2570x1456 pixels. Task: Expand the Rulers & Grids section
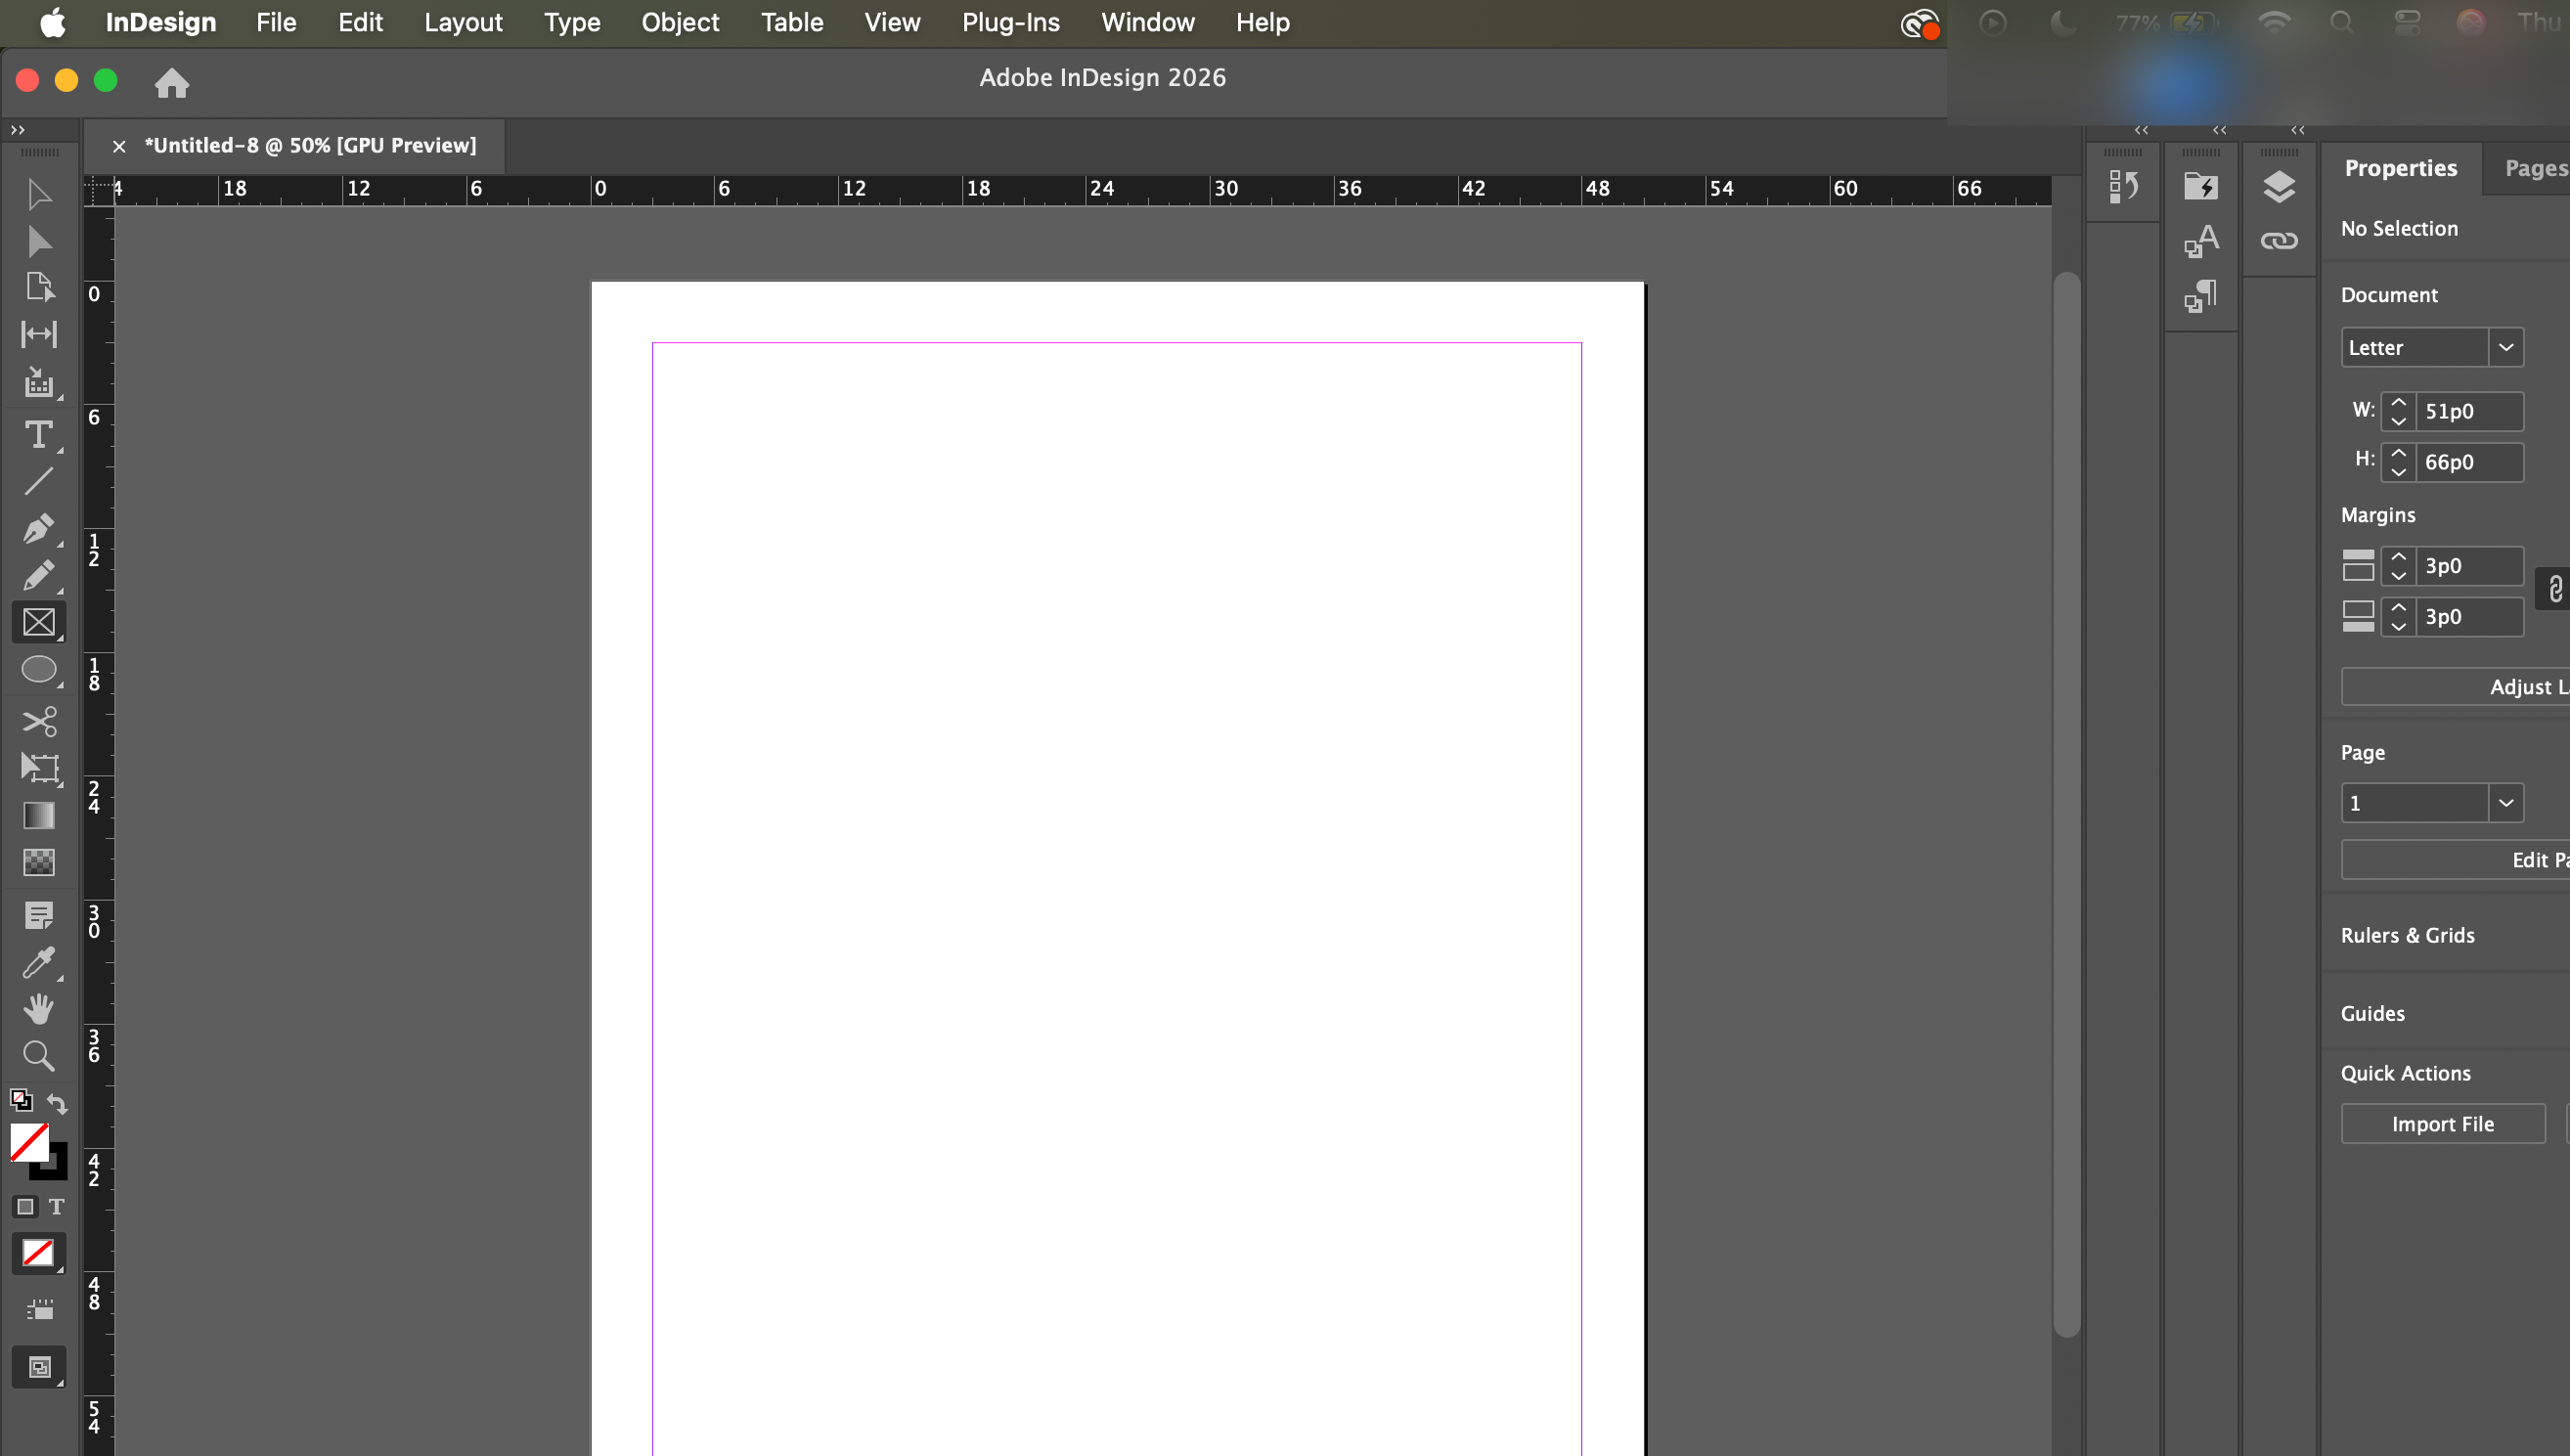pos(2407,935)
